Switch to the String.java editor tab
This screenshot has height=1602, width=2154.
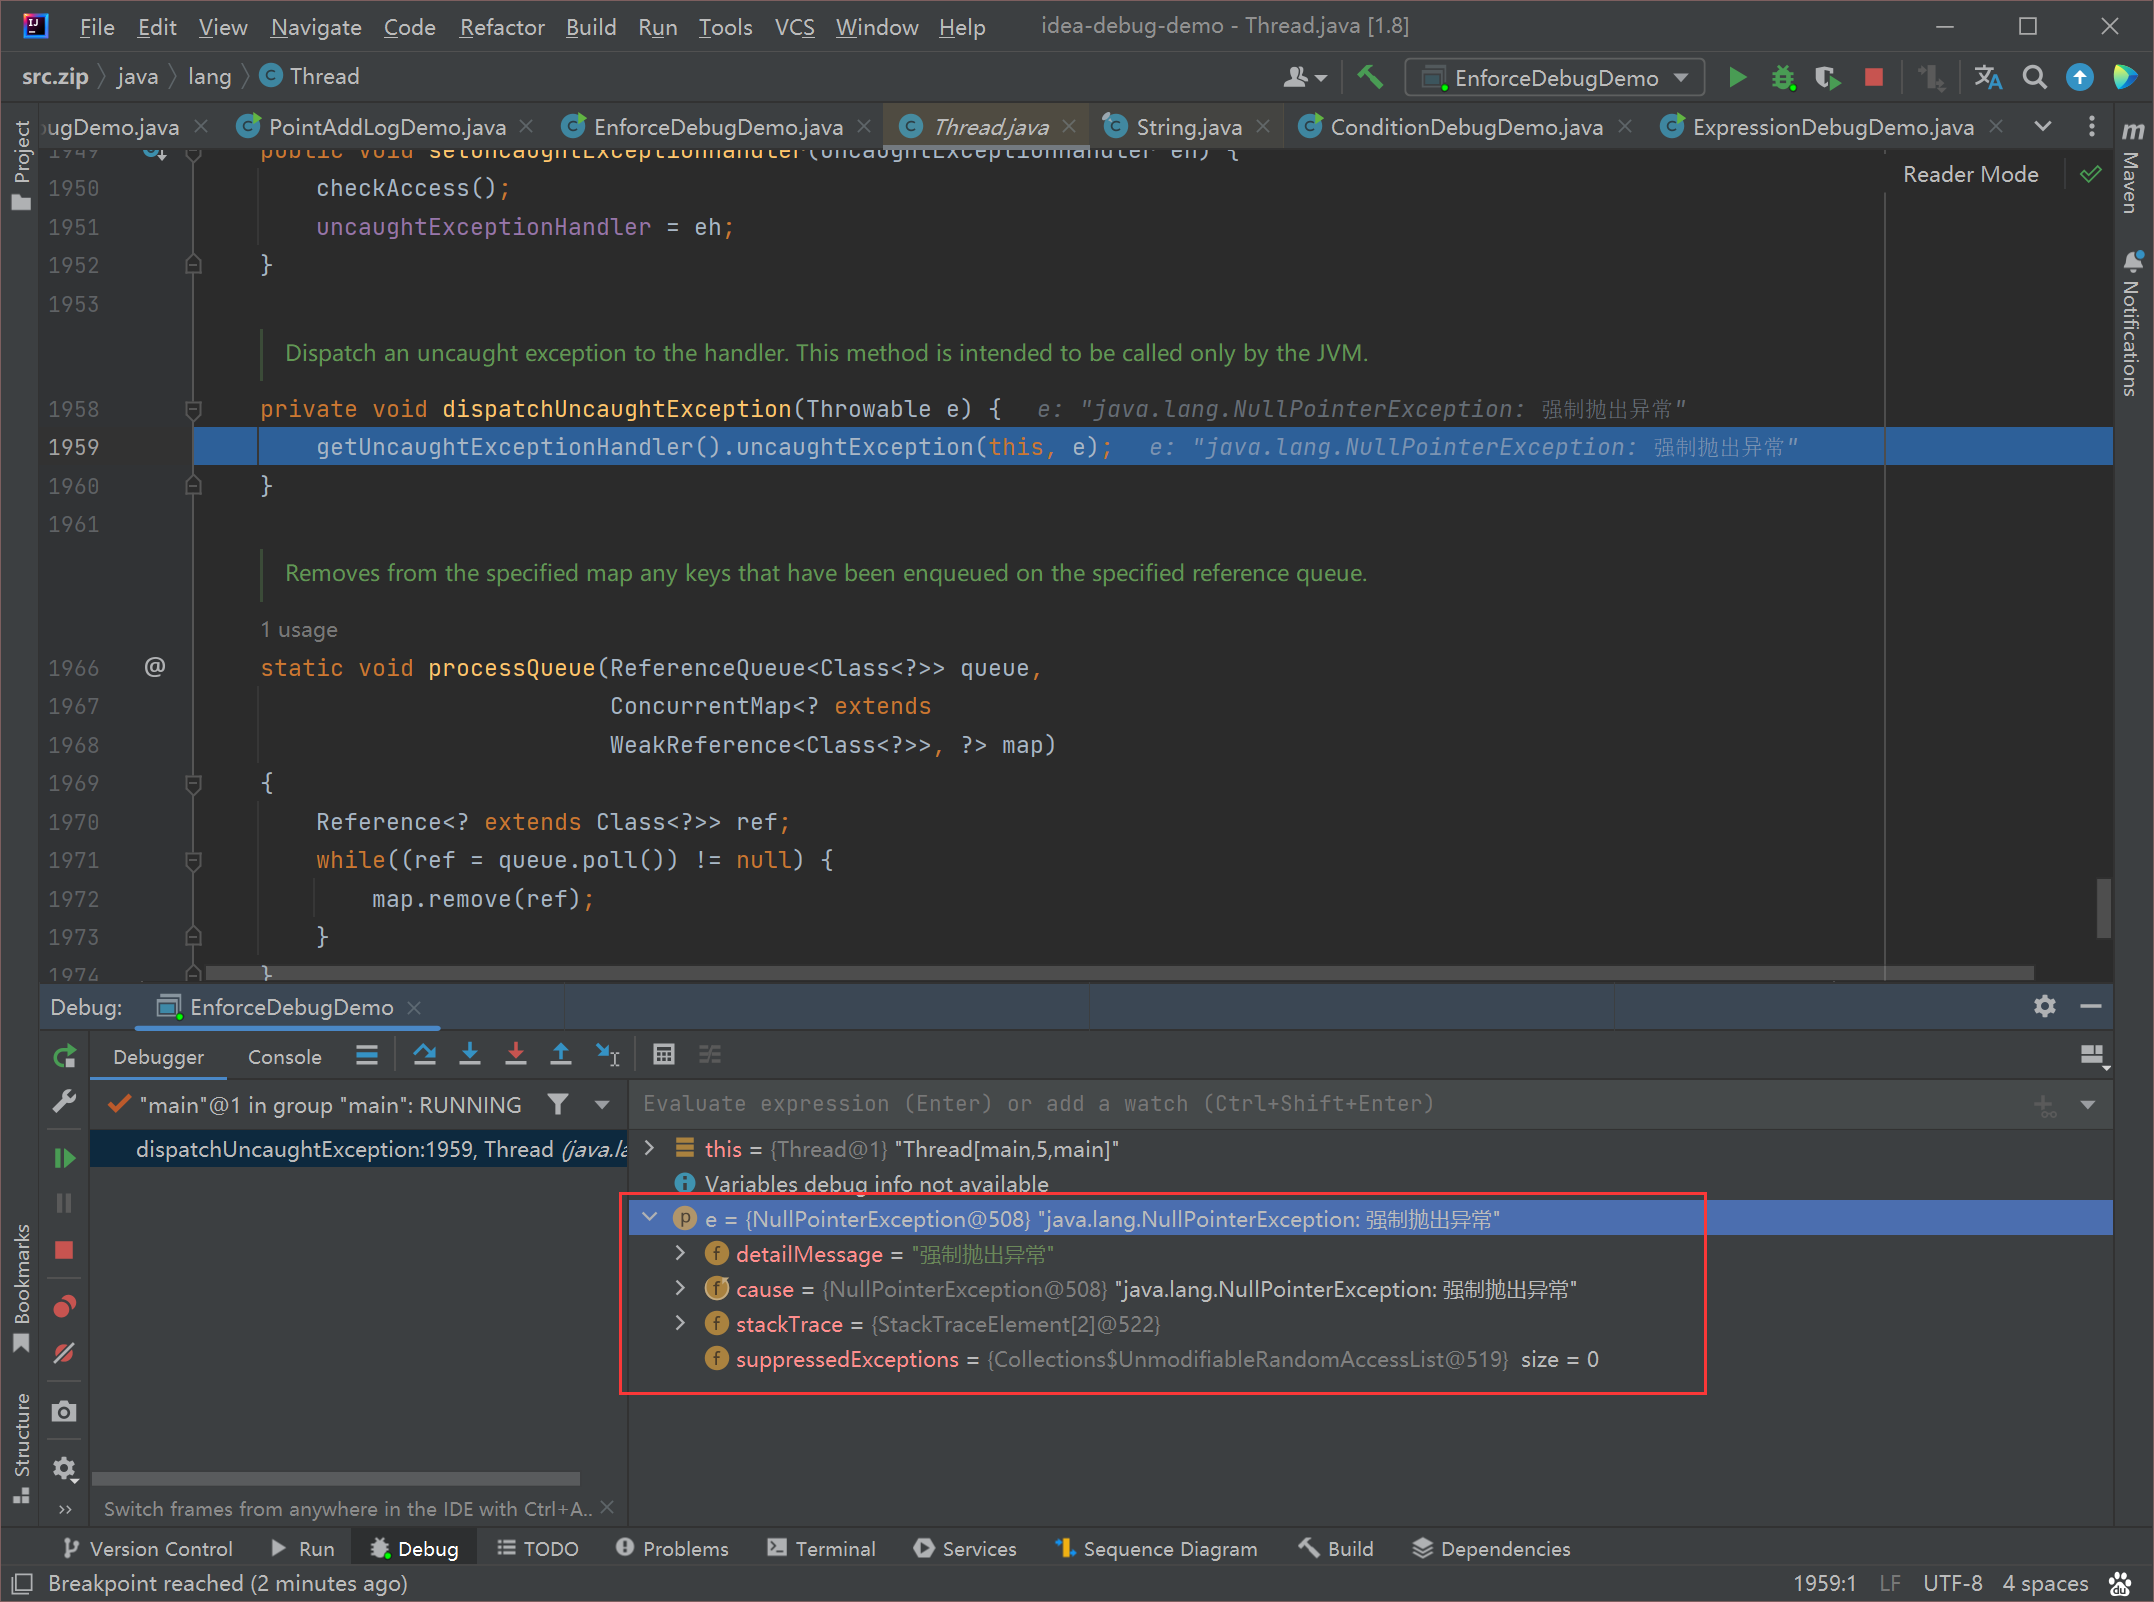pos(1188,127)
